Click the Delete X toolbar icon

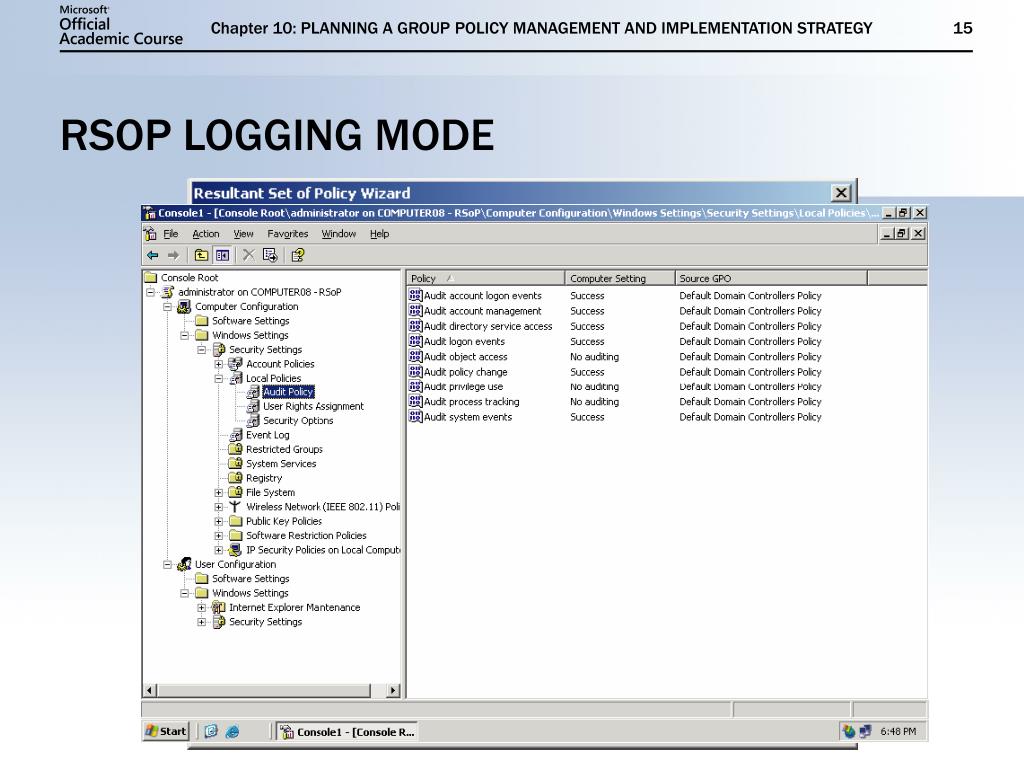click(x=249, y=255)
